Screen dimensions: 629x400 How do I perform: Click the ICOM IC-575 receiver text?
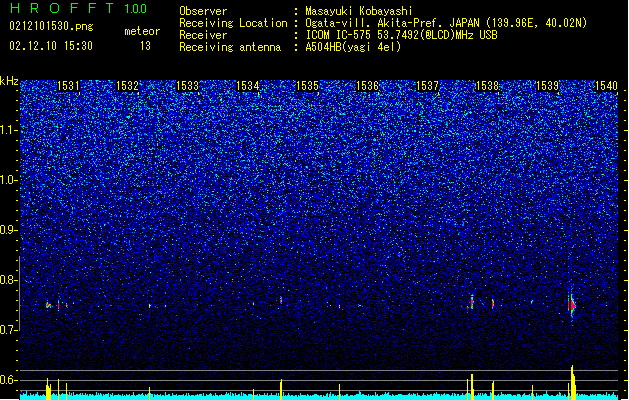tap(401, 35)
